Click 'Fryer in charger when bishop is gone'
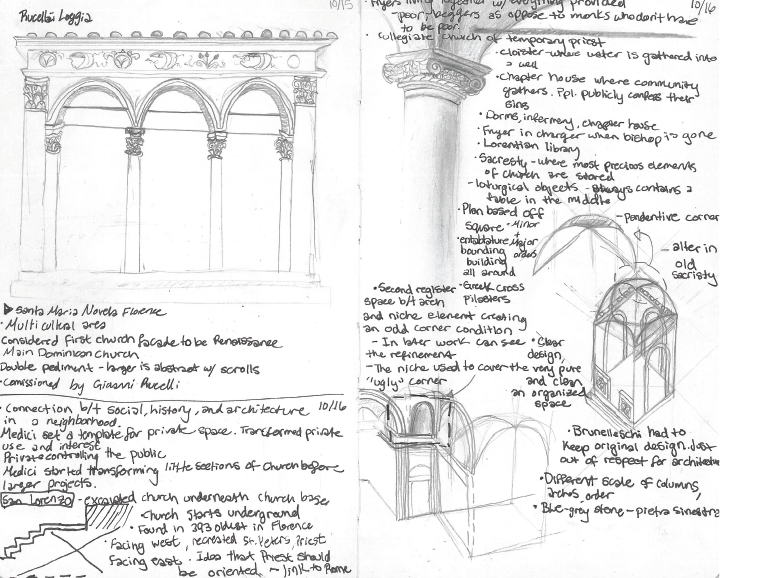The image size is (761, 578). (597, 133)
